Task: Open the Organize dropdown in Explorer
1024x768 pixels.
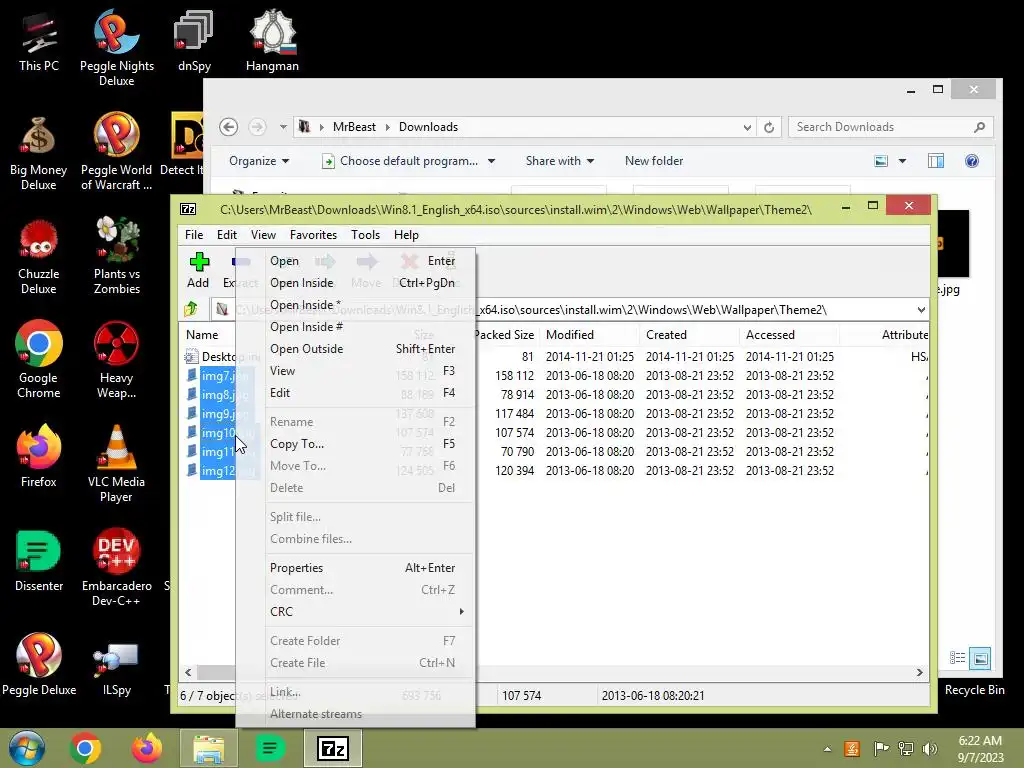Action: point(259,161)
